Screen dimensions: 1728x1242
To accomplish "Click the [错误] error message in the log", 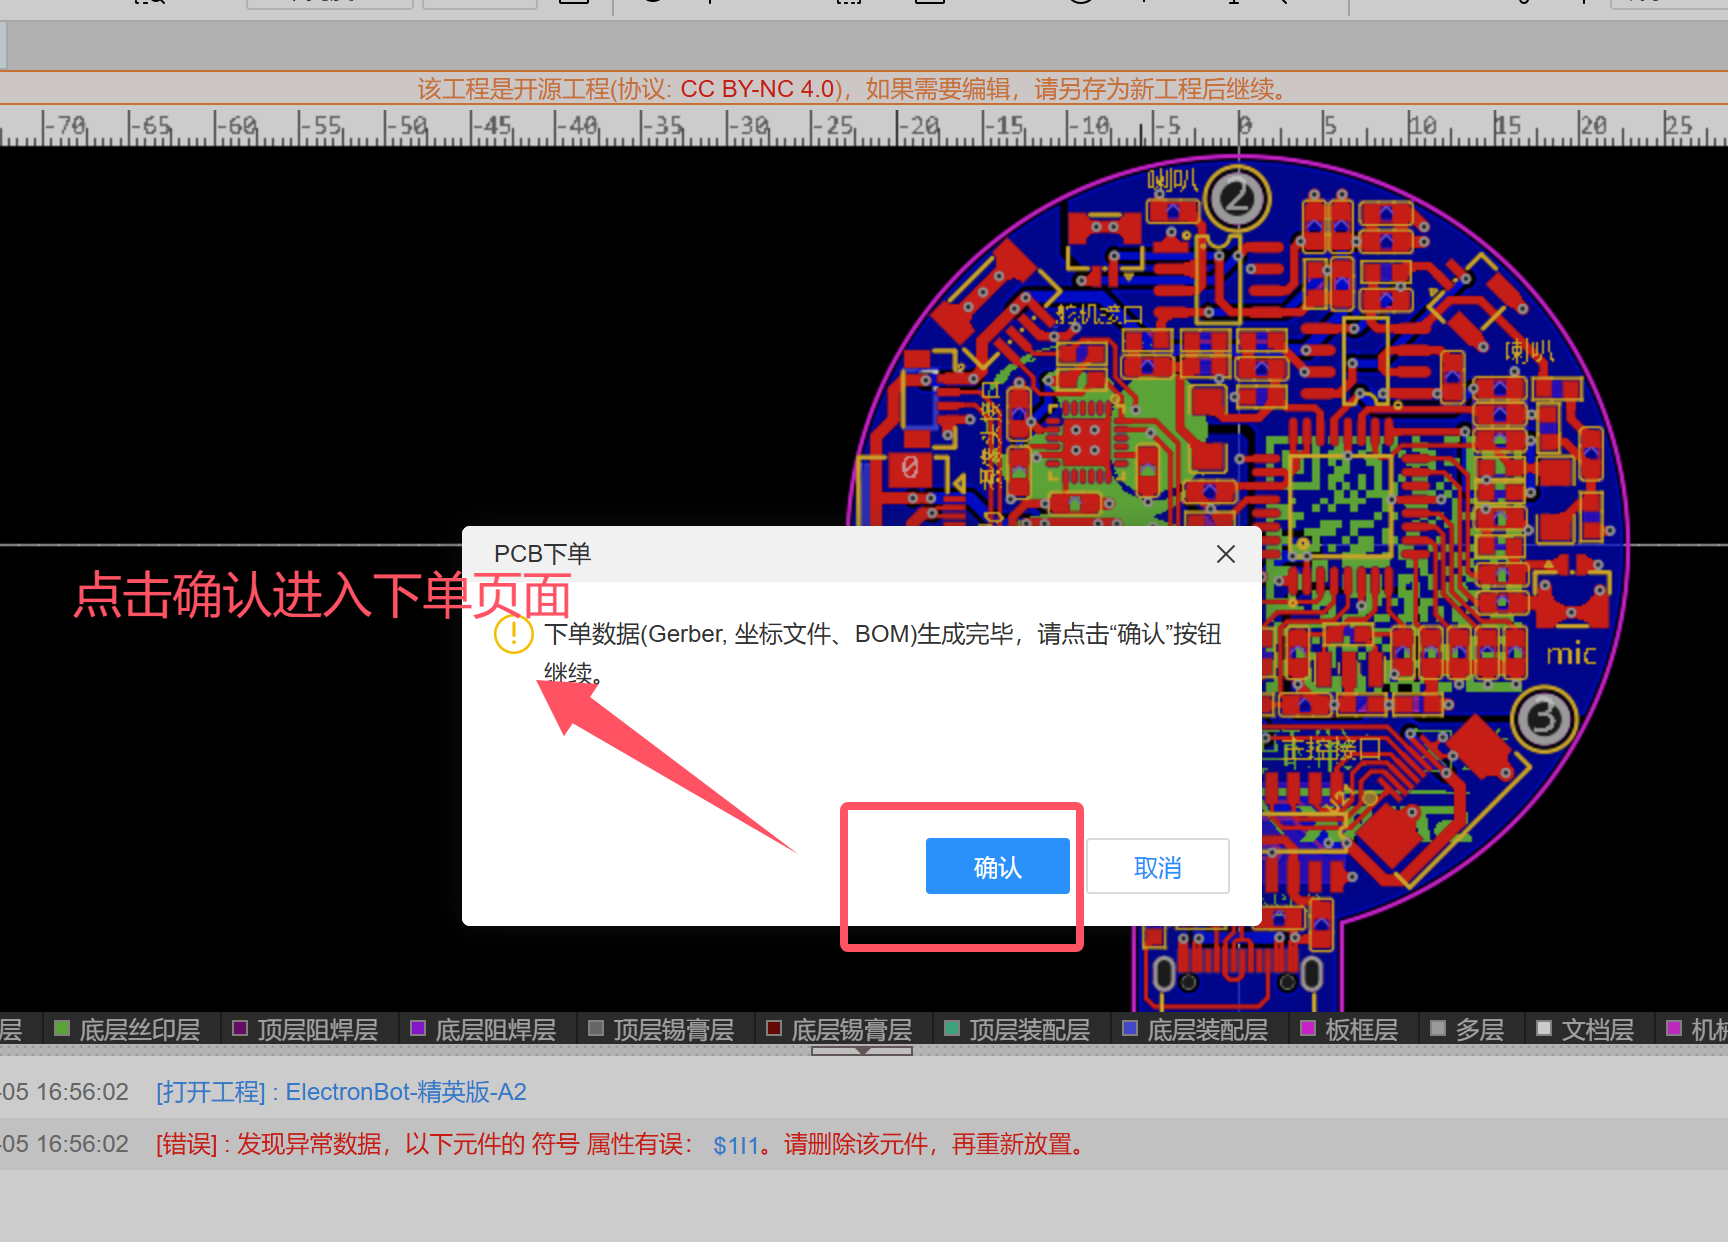I will click(620, 1144).
